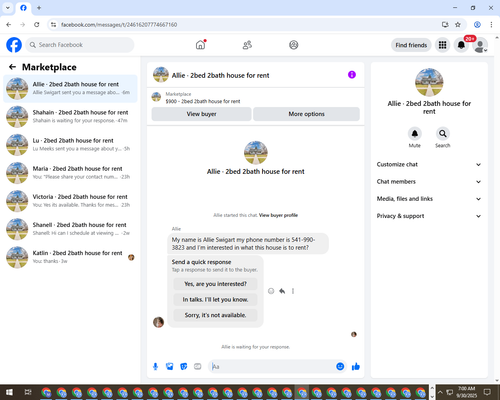Click the listing thumbnail in the right panel
Image resolution: width=500 pixels, height=400 pixels.
[x=429, y=82]
